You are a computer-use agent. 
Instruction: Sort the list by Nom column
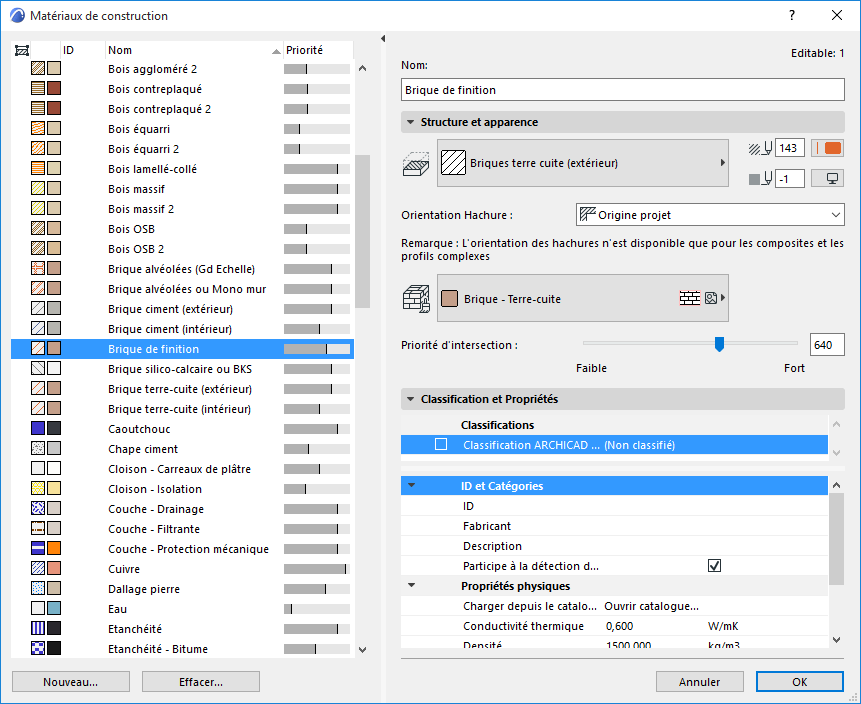tap(194, 51)
